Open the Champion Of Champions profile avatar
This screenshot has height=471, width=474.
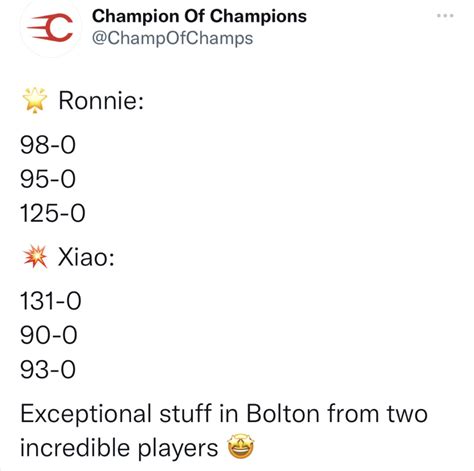[50, 27]
